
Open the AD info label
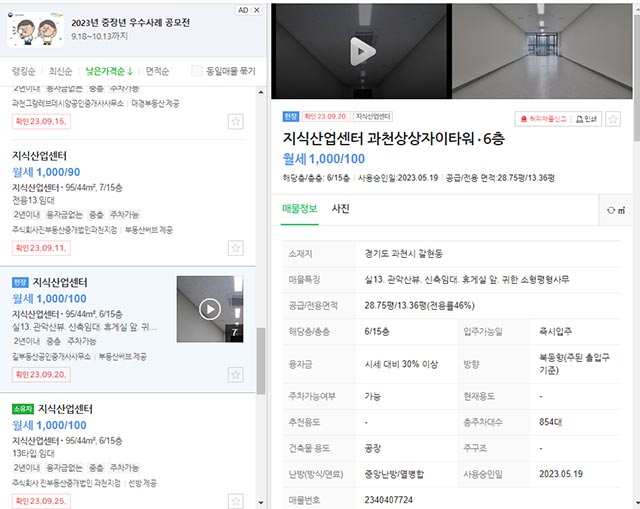tap(243, 10)
